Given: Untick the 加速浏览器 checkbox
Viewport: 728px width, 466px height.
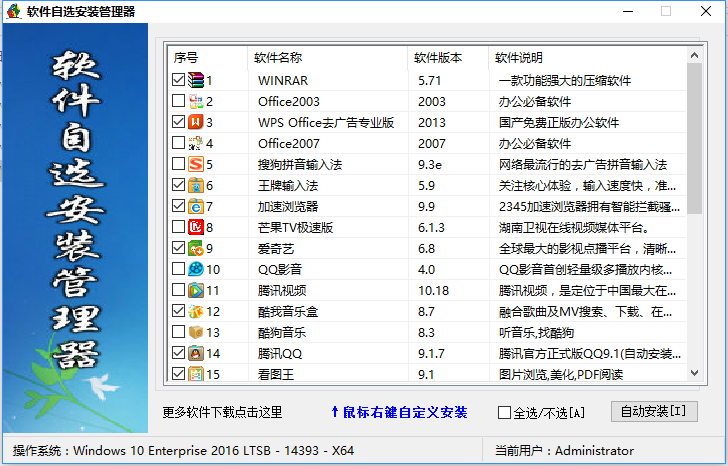Looking at the screenshot, I should coord(178,205).
